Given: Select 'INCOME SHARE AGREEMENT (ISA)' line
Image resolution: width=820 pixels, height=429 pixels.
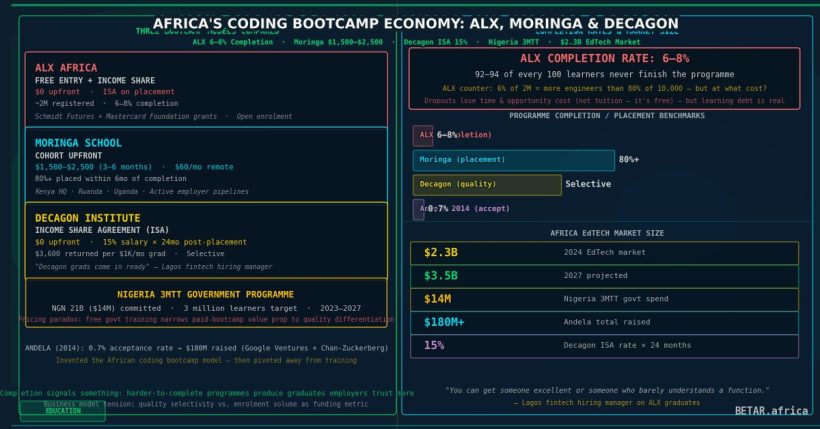Looking at the screenshot, I should (101, 230).
